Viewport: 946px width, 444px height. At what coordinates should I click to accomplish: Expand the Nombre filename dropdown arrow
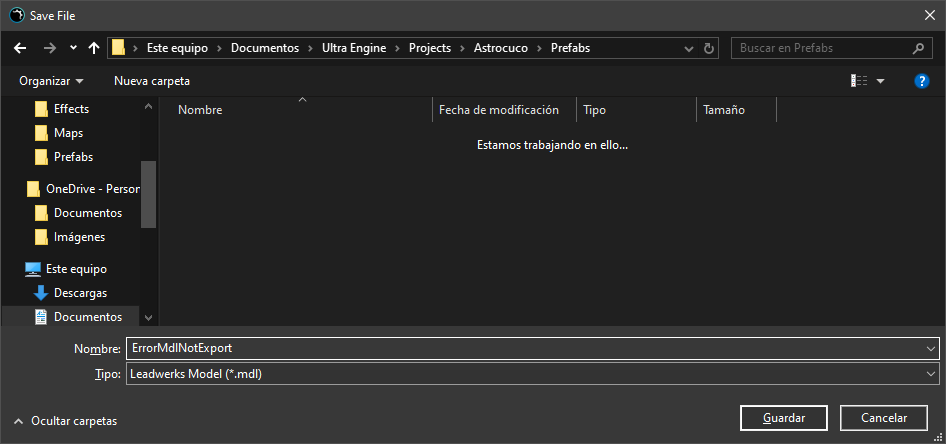click(932, 348)
